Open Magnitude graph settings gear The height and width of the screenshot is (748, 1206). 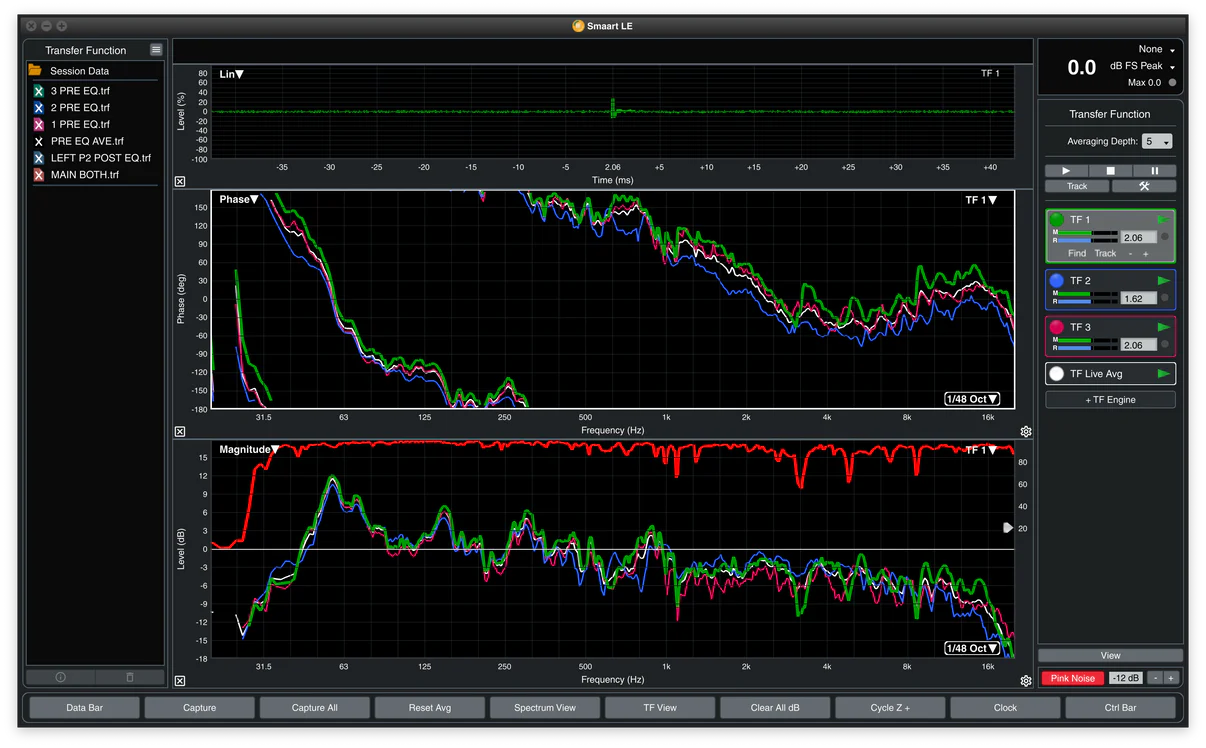click(x=1025, y=681)
